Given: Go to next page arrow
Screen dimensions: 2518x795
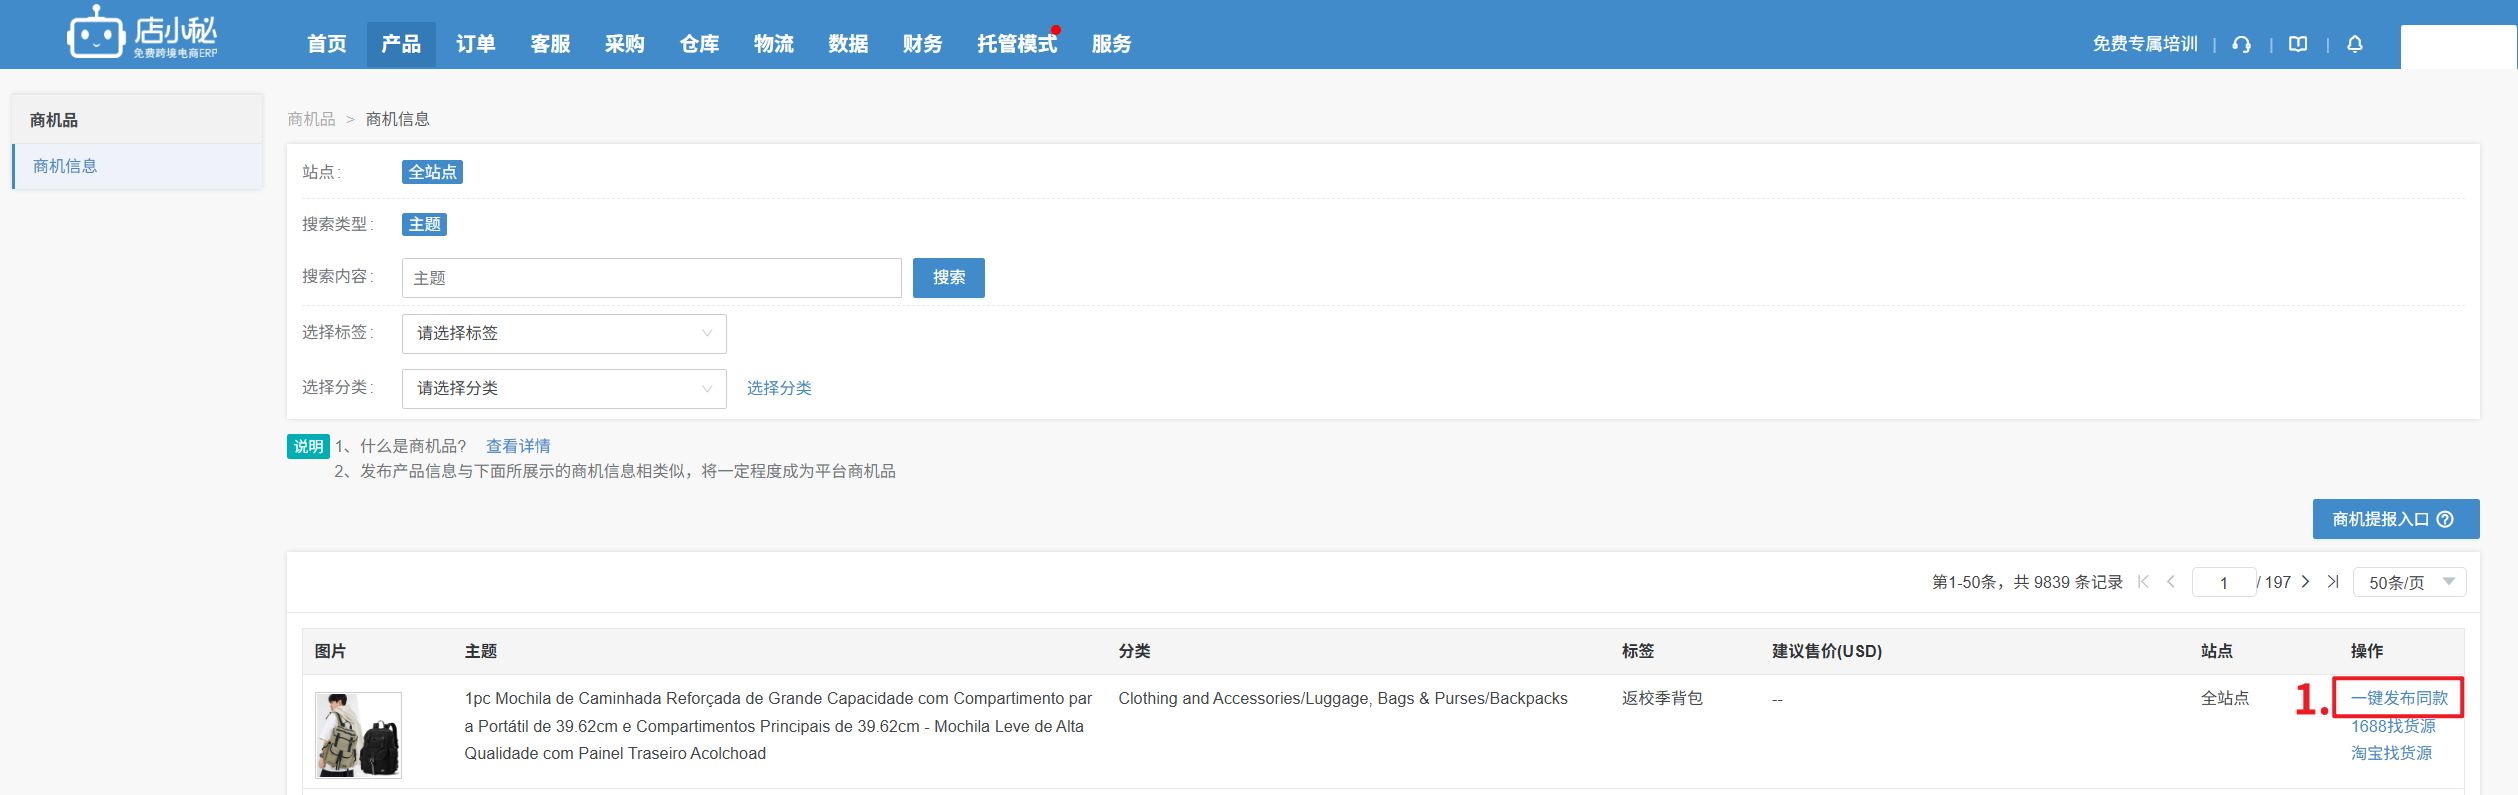Looking at the screenshot, I should [2306, 582].
